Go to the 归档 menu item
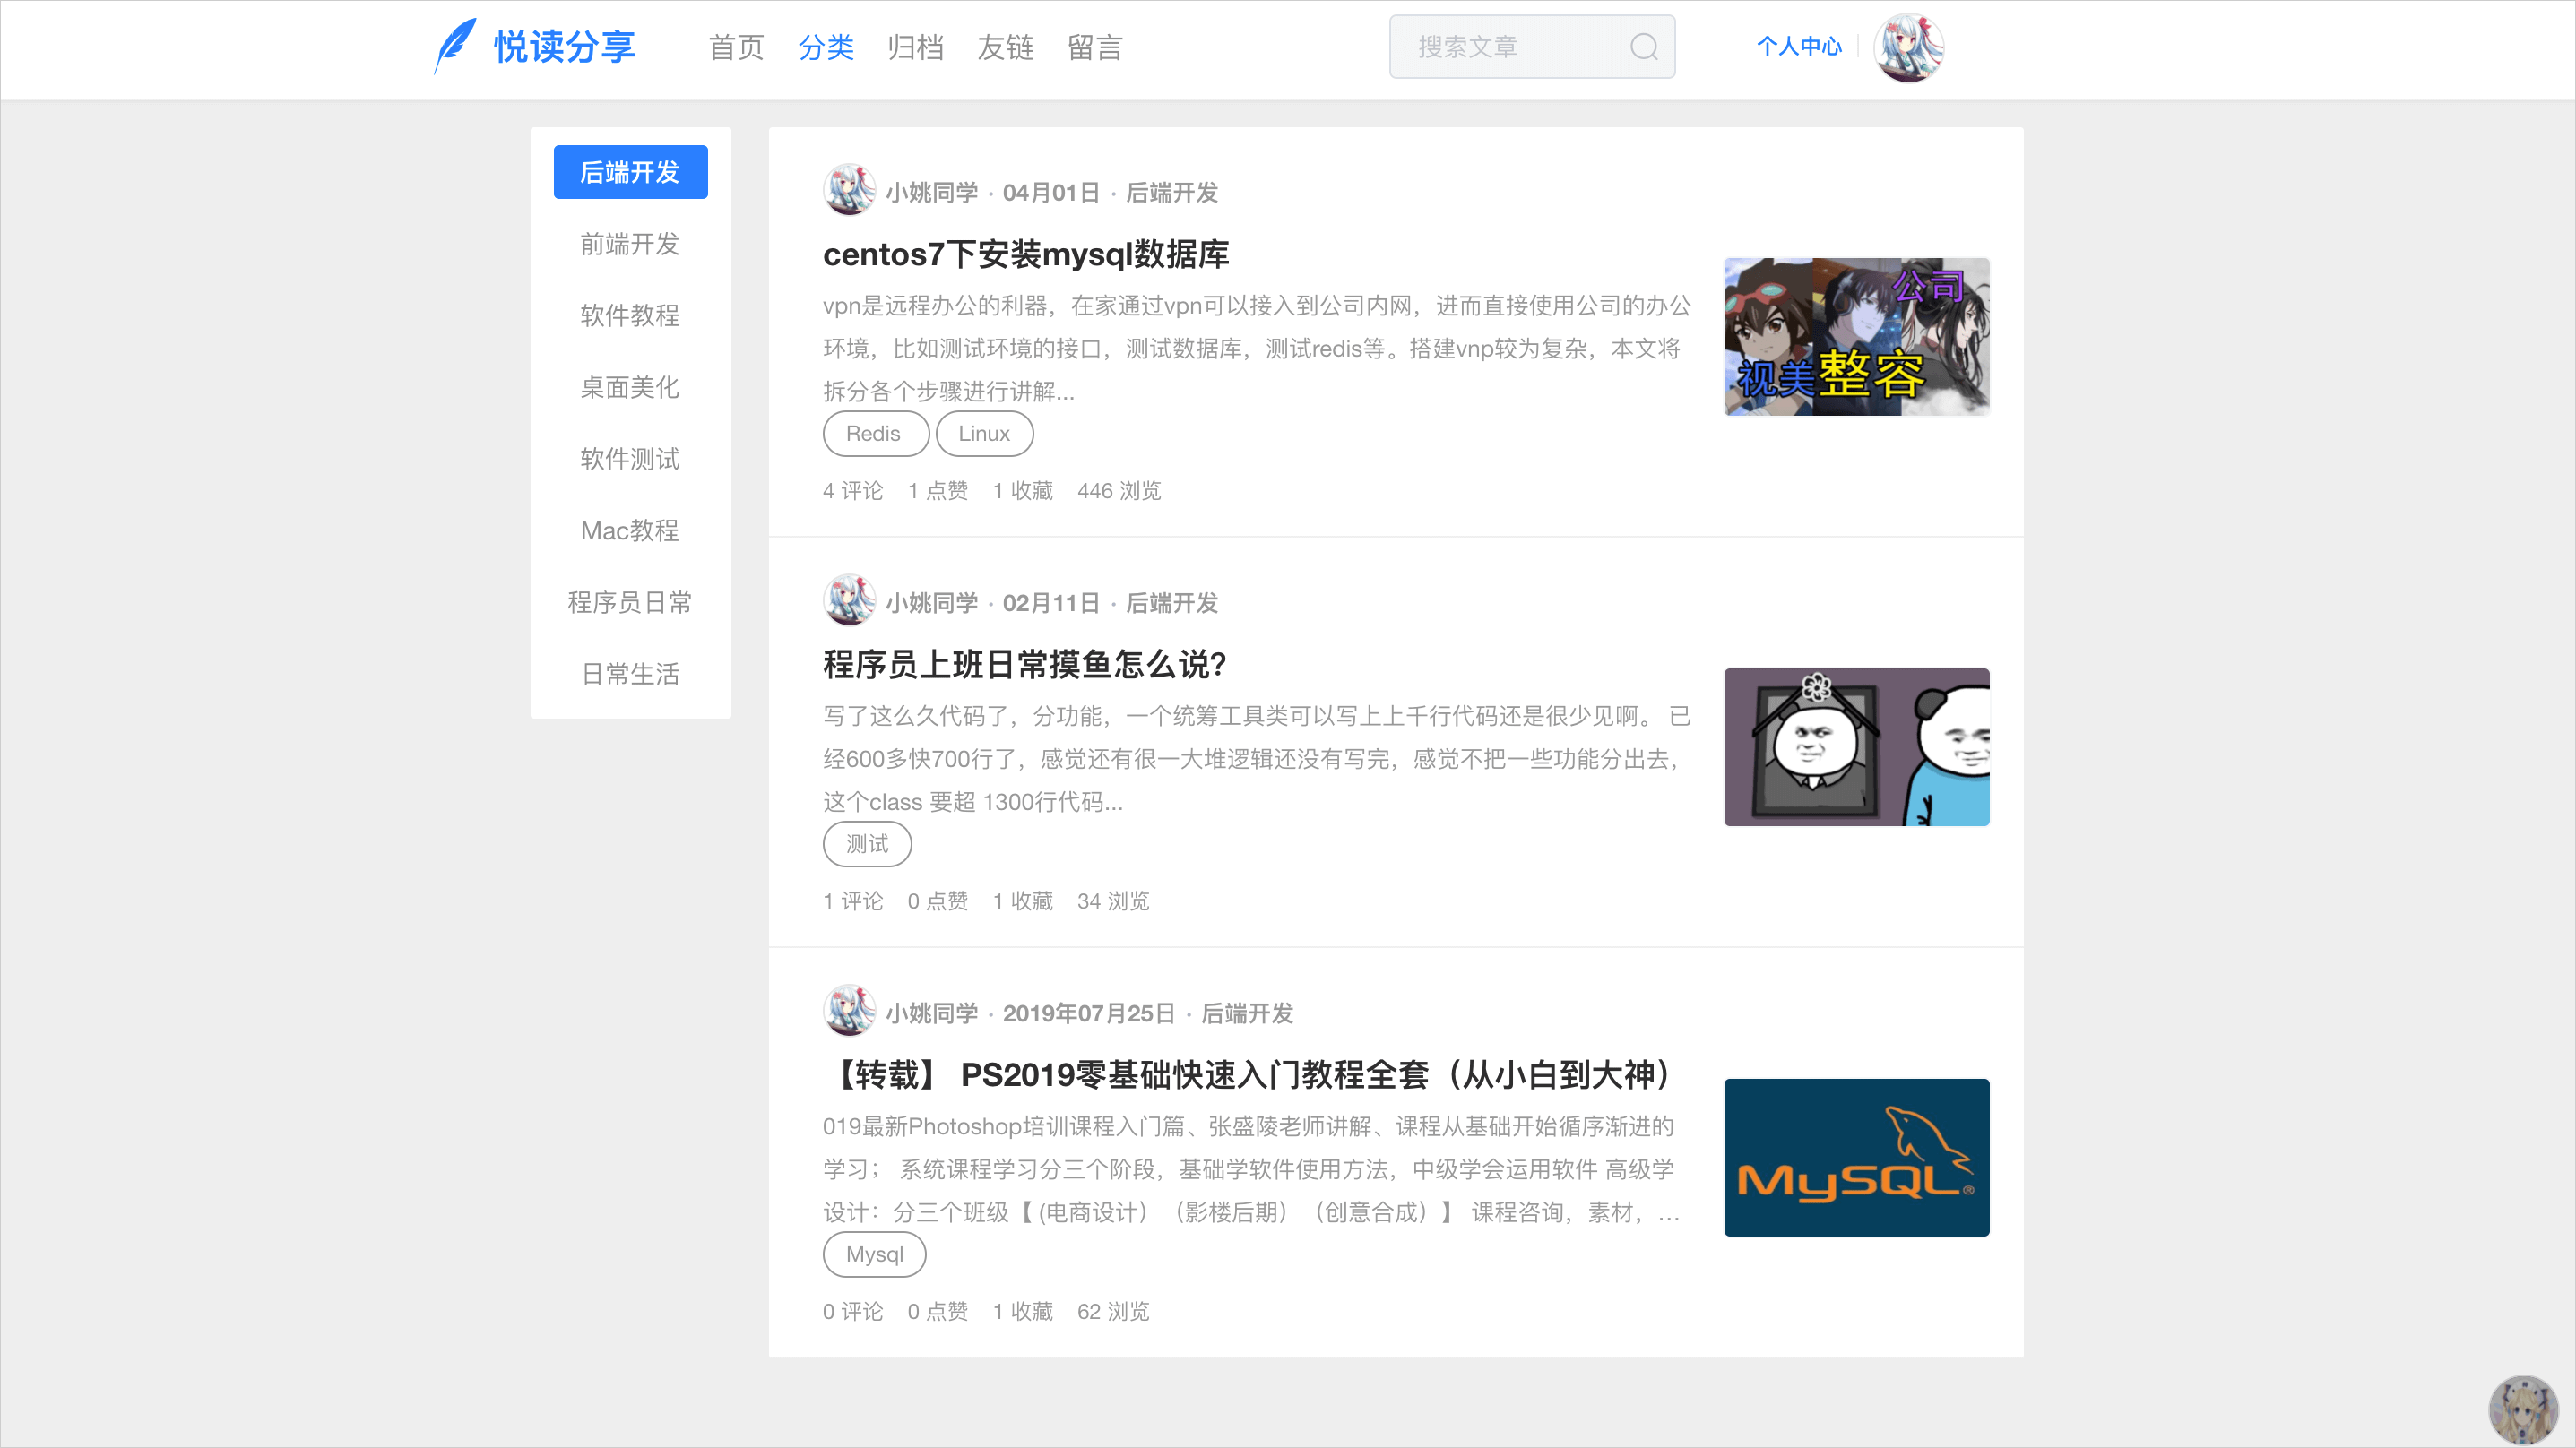 click(x=915, y=47)
